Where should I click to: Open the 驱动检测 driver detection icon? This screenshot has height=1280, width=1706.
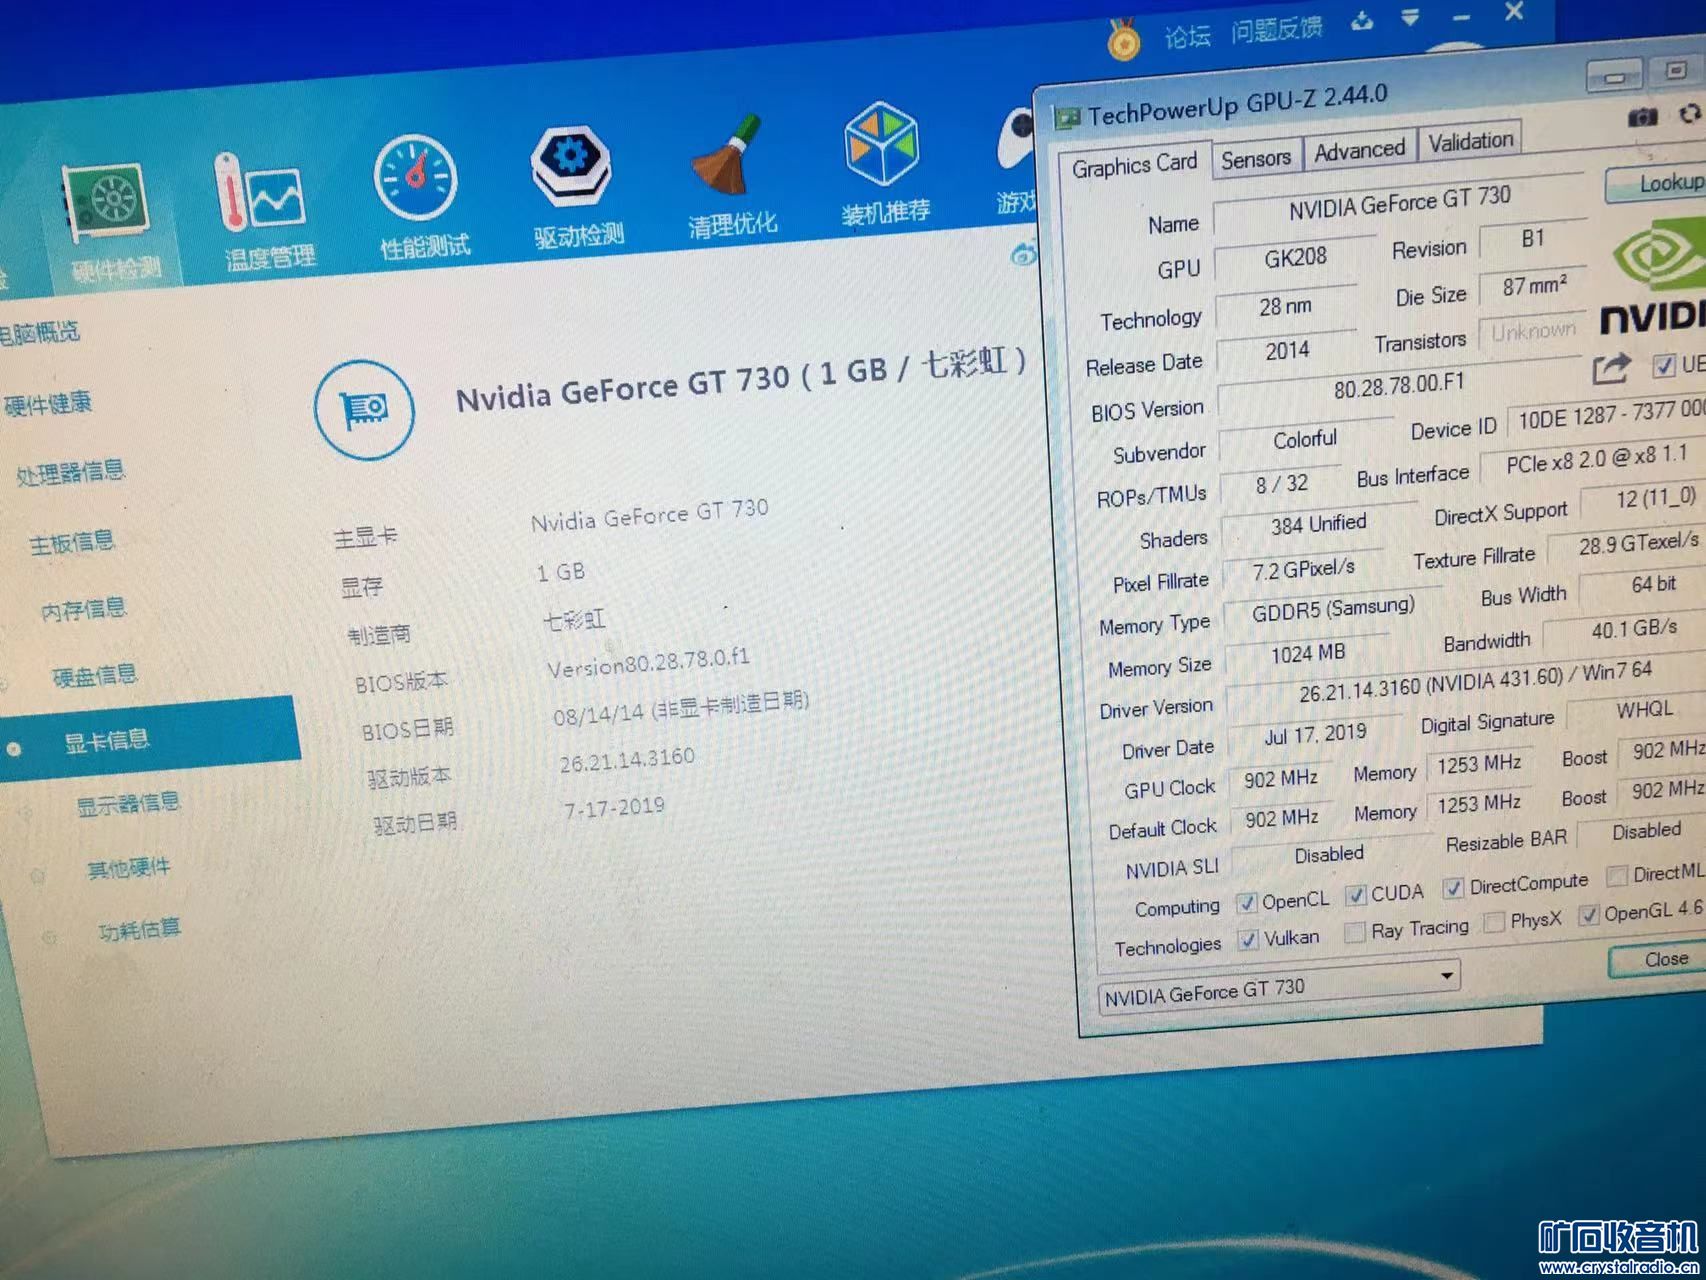[571, 166]
